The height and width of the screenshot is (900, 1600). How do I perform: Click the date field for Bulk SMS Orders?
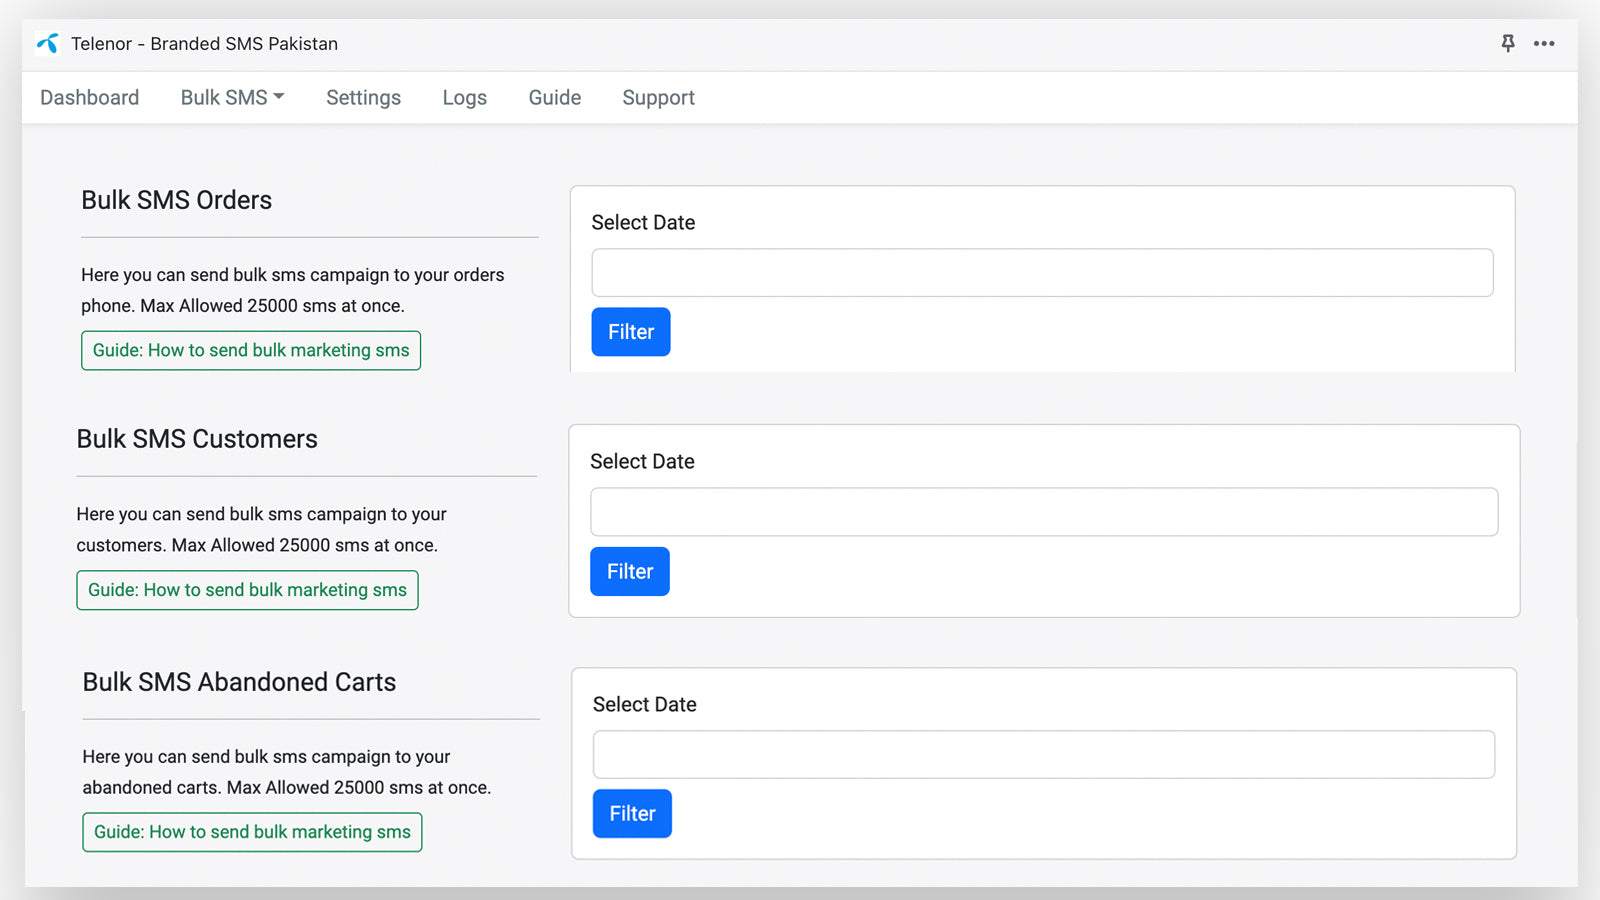pyautogui.click(x=1042, y=273)
